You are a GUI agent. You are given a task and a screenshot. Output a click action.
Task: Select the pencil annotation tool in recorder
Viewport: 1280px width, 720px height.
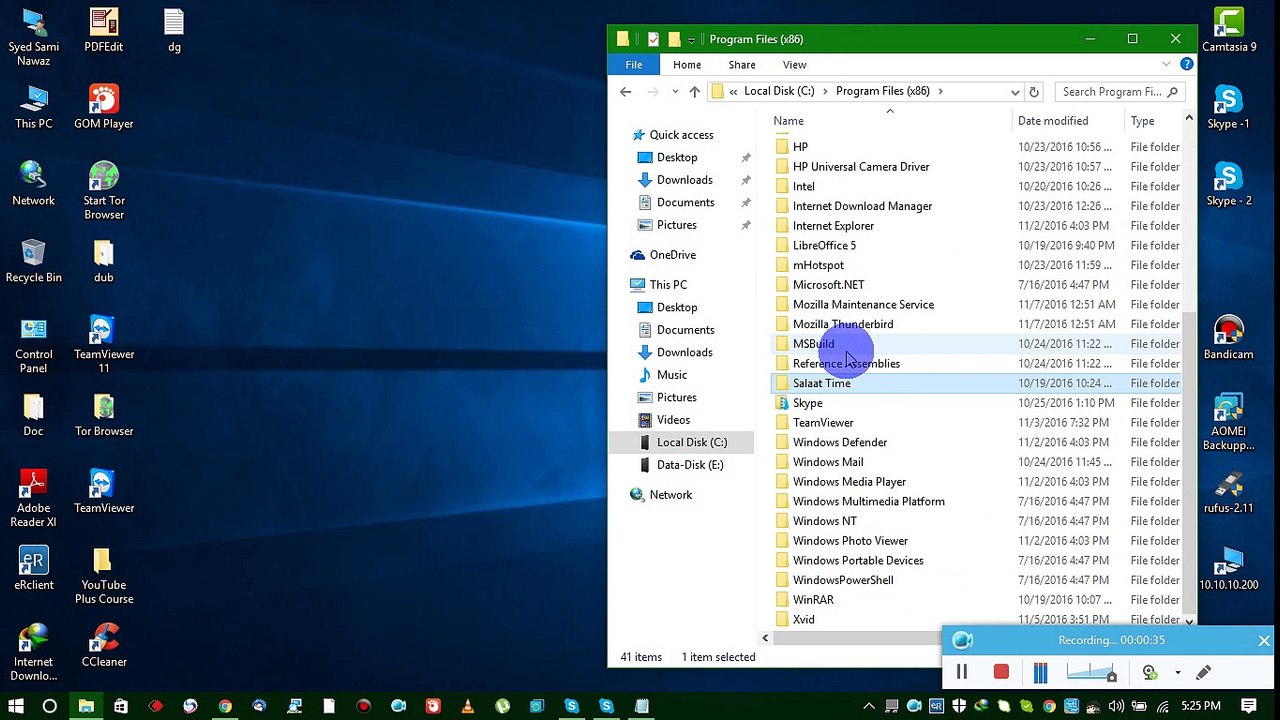coord(1203,672)
